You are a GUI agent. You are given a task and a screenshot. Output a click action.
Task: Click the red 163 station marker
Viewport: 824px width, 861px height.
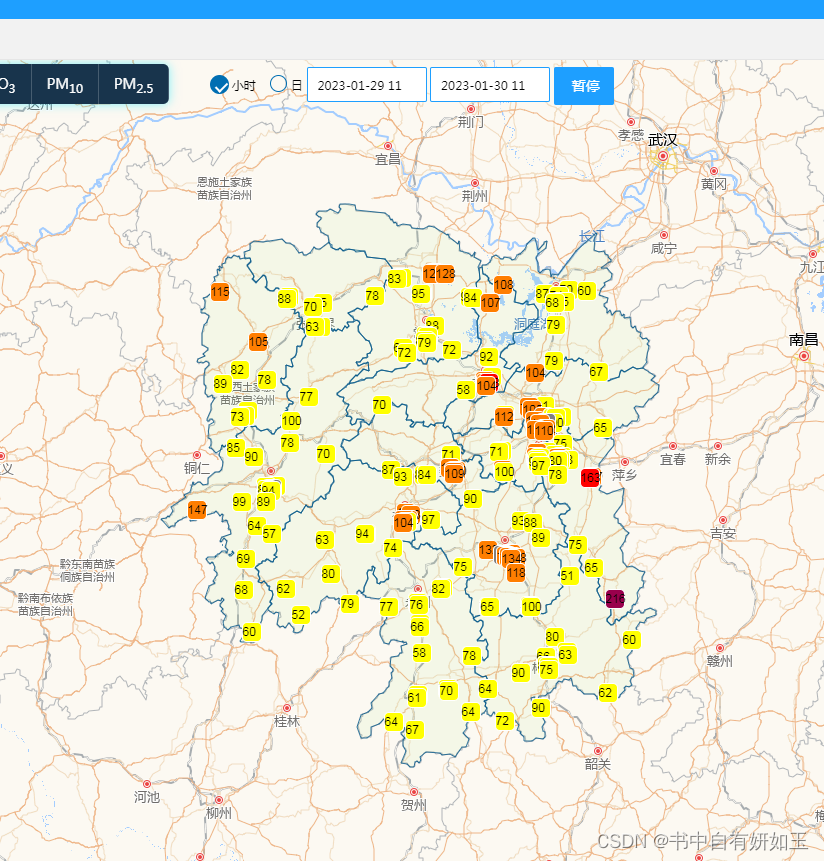click(590, 477)
